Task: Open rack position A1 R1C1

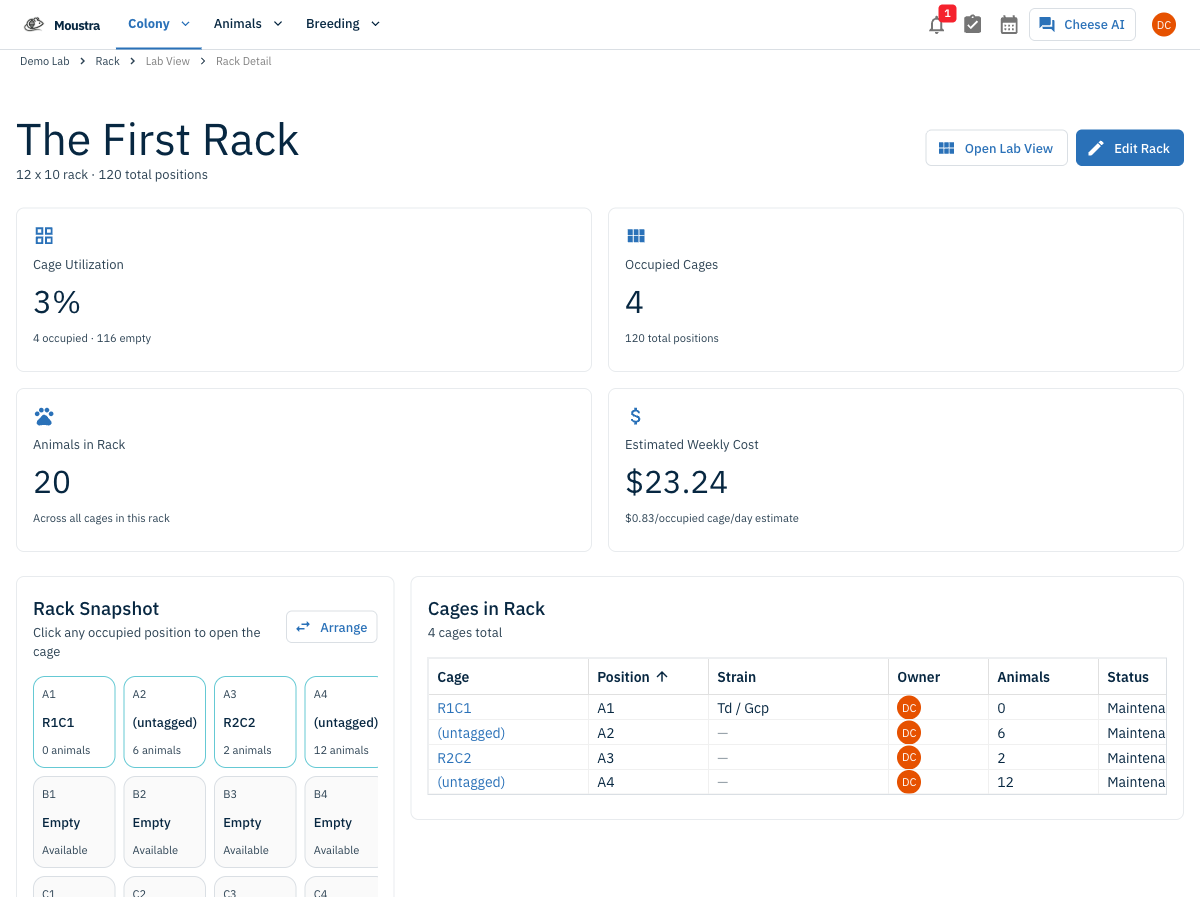Action: point(74,722)
